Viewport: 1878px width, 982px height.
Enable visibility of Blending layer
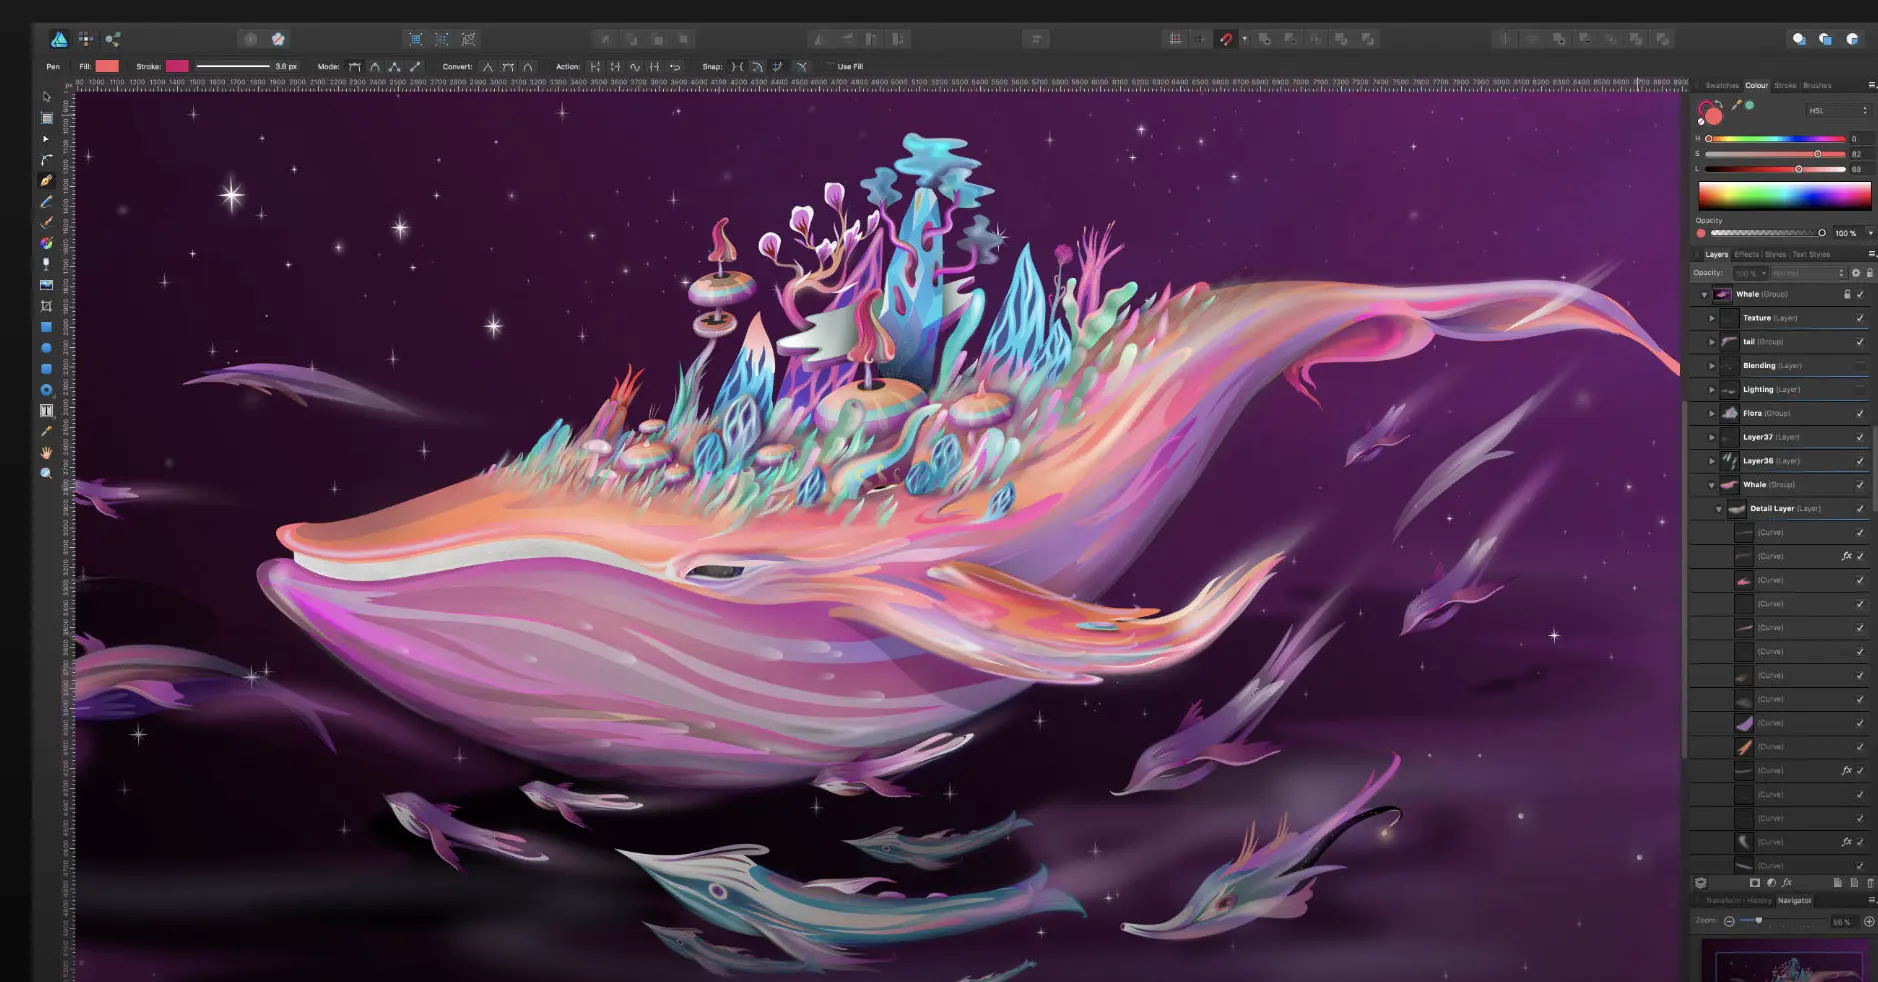[1860, 366]
